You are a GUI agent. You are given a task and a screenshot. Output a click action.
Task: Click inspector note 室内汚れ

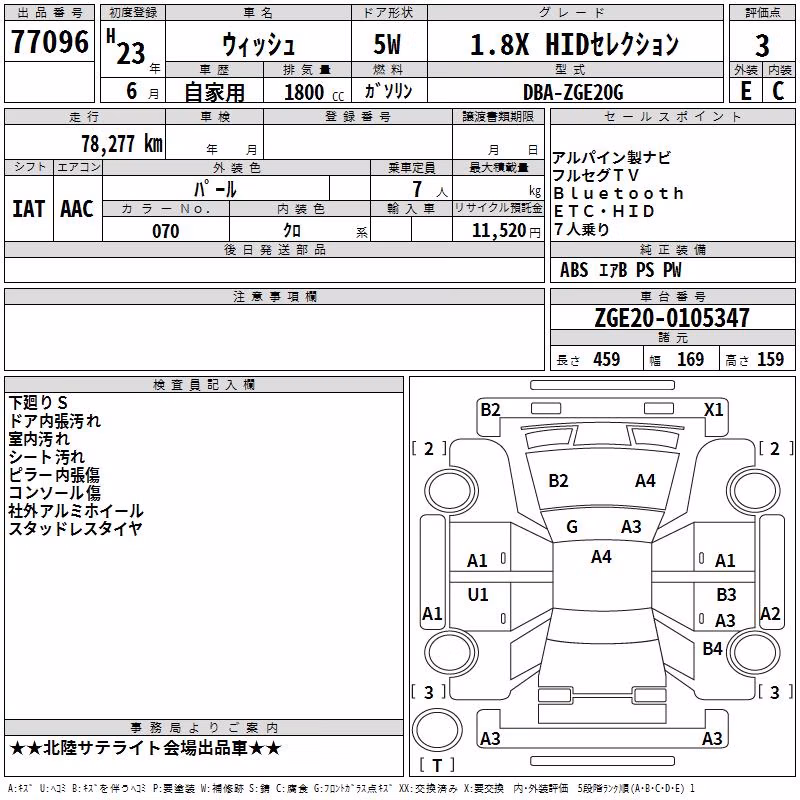pyautogui.click(x=39, y=439)
